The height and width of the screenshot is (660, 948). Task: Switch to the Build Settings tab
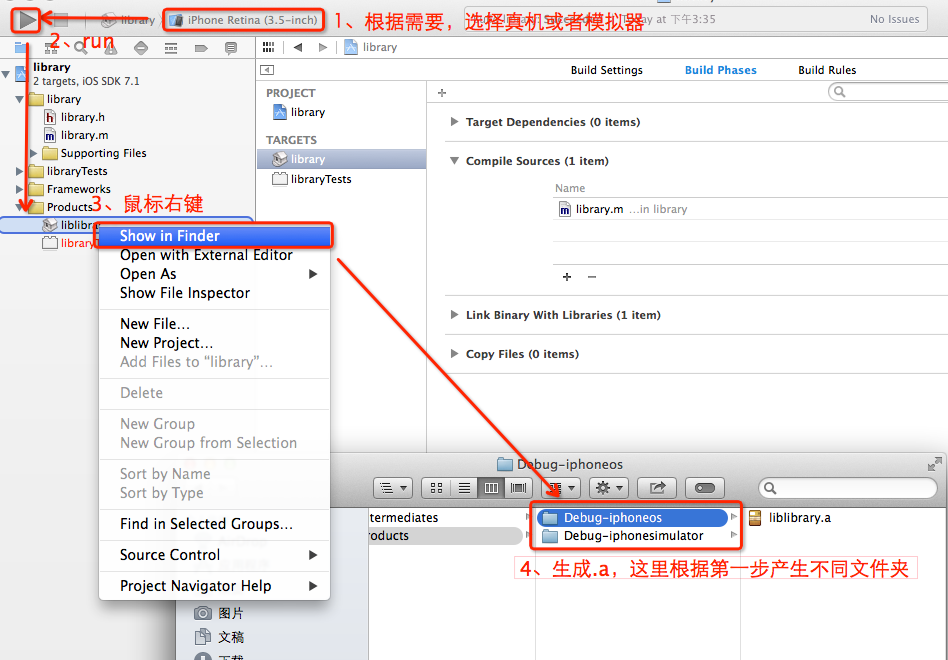tap(606, 70)
